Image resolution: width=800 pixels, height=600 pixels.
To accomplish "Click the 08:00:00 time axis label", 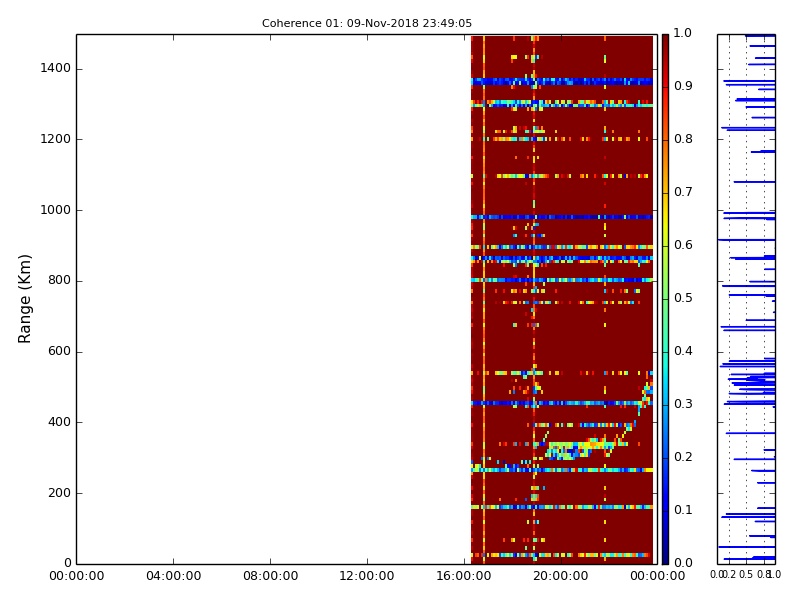I will (x=270, y=576).
